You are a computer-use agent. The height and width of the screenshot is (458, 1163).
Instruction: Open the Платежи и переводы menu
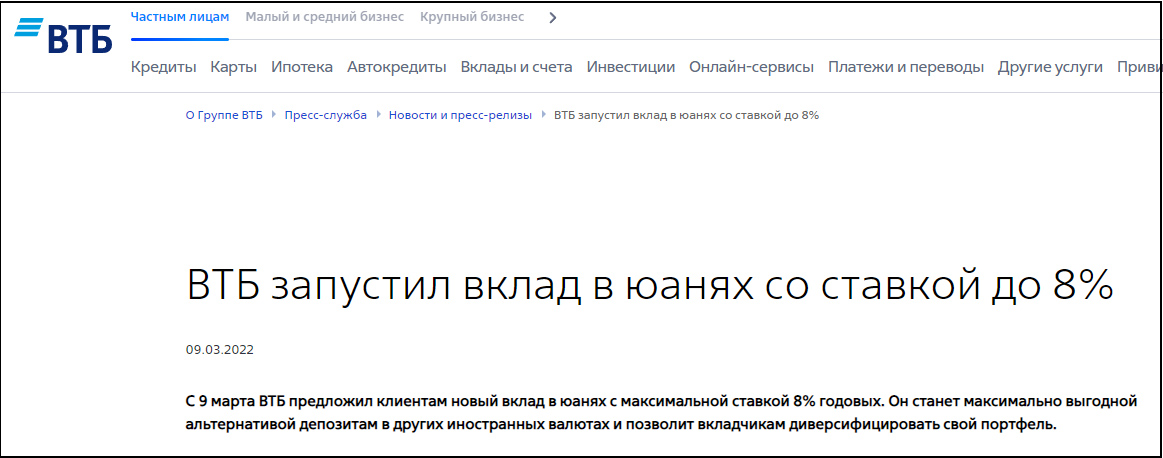coord(906,68)
